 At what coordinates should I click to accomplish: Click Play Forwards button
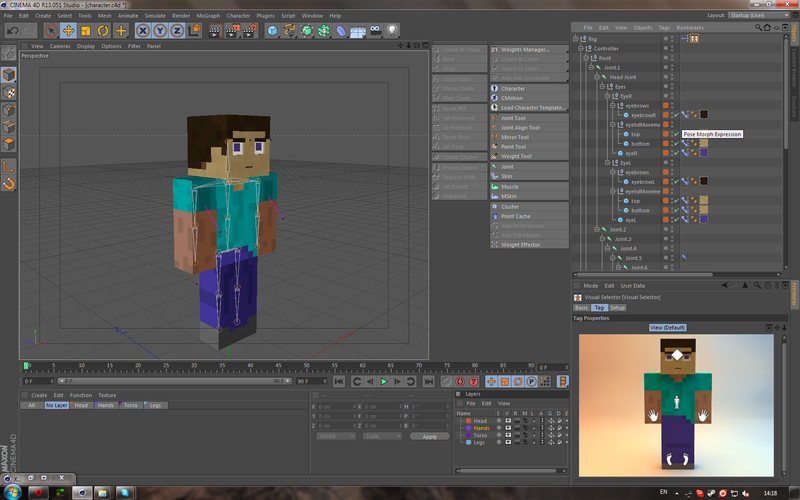384,381
